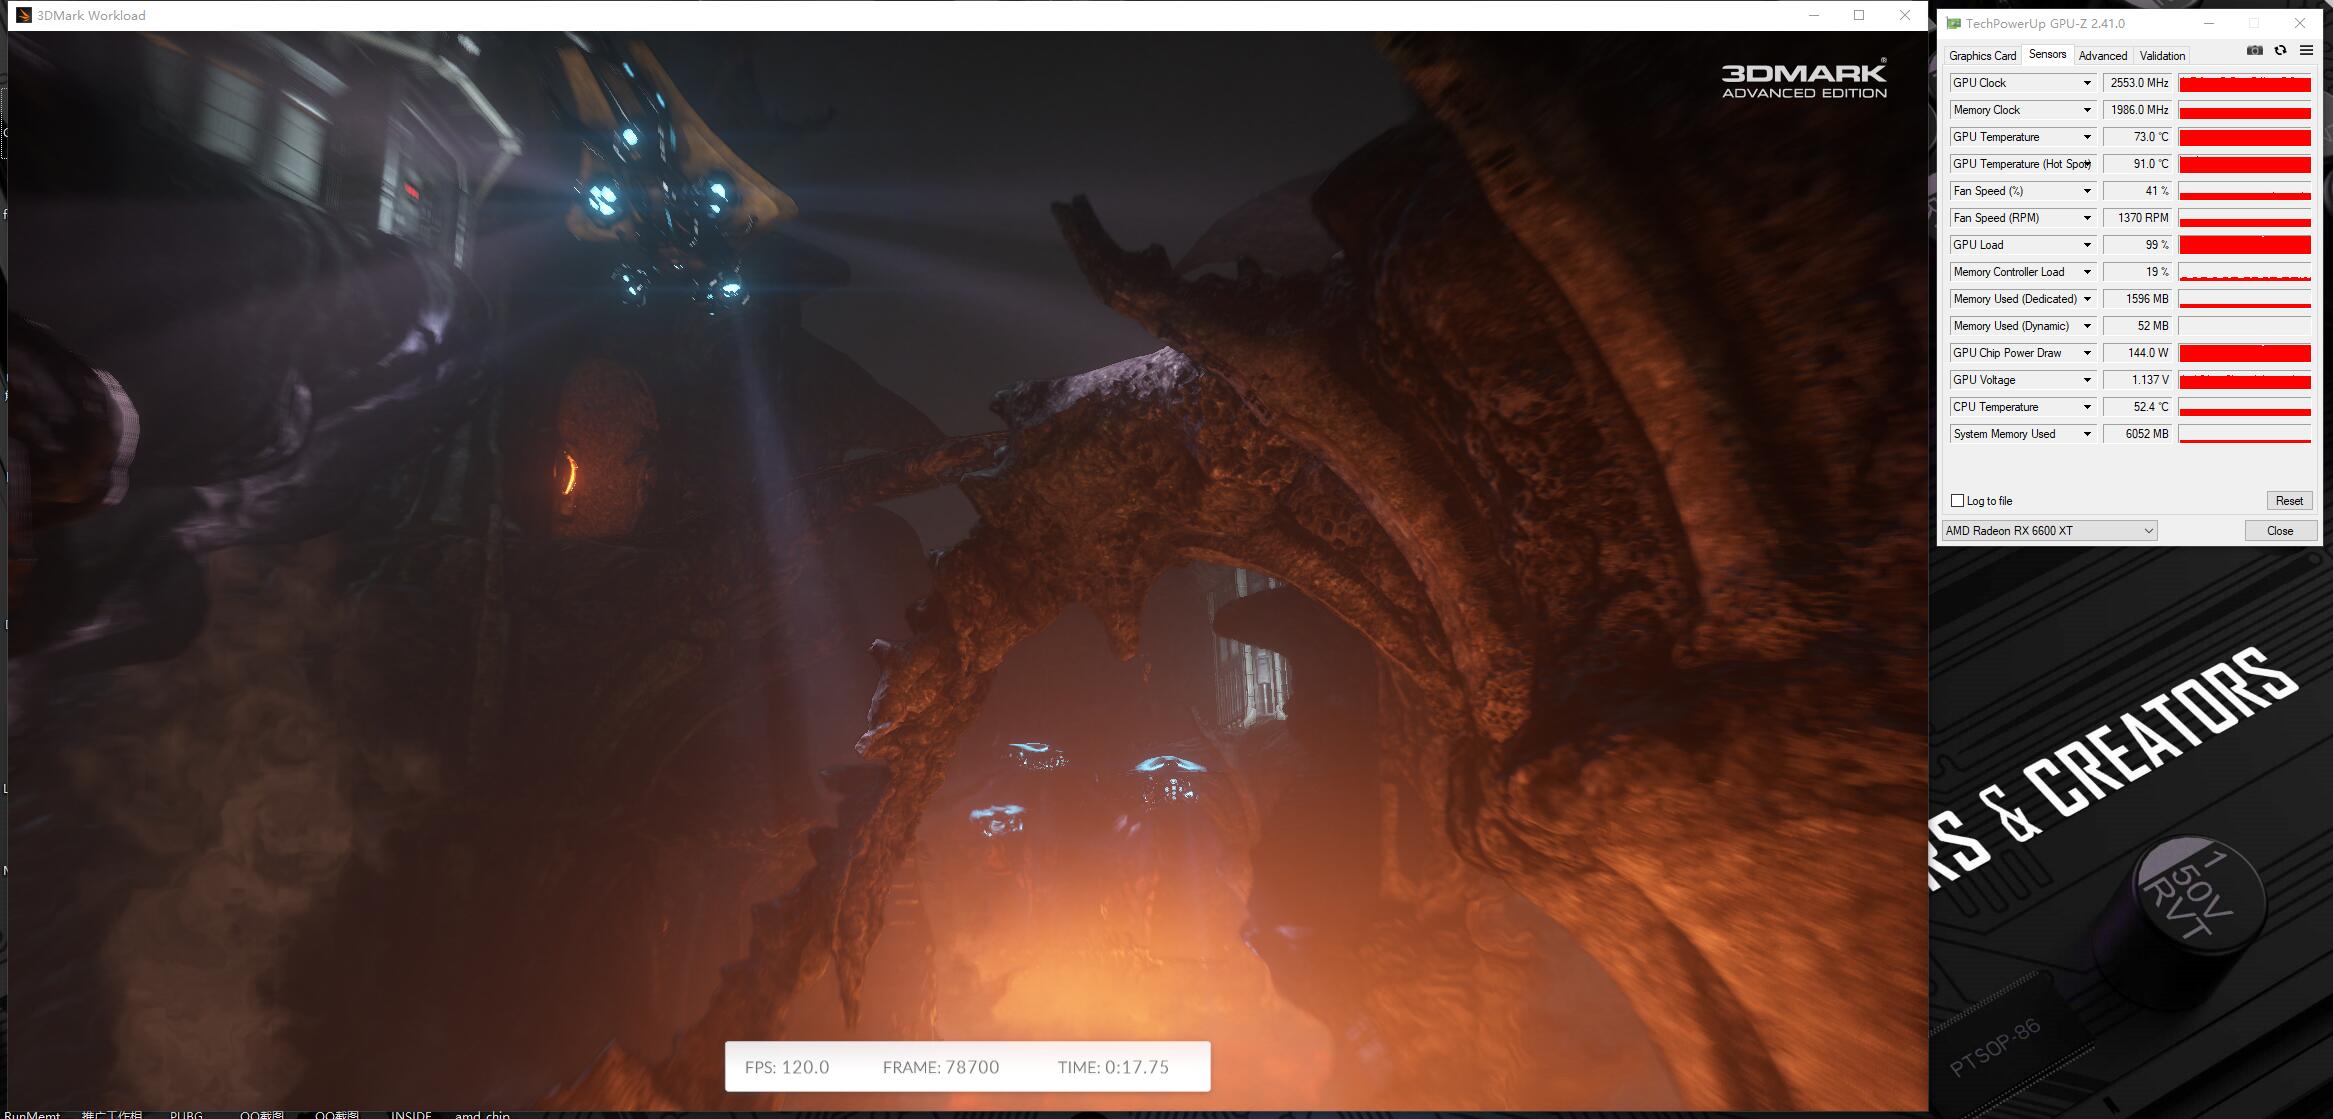The height and width of the screenshot is (1119, 2333).
Task: Click the FRAME: 78700 counter
Action: pos(941,1067)
